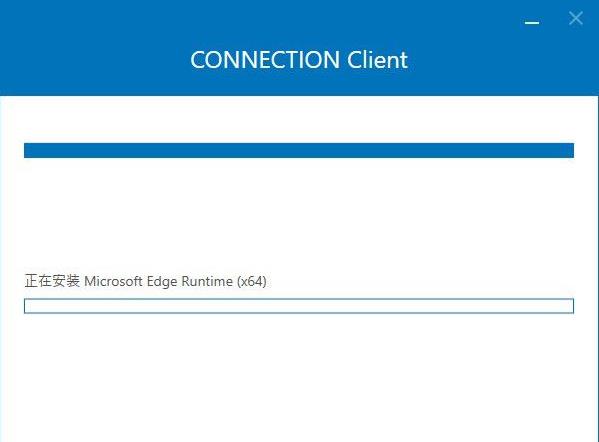Viewport: 599px width, 442px height.
Task: Click white space above the overall progress bar
Action: coord(299,119)
